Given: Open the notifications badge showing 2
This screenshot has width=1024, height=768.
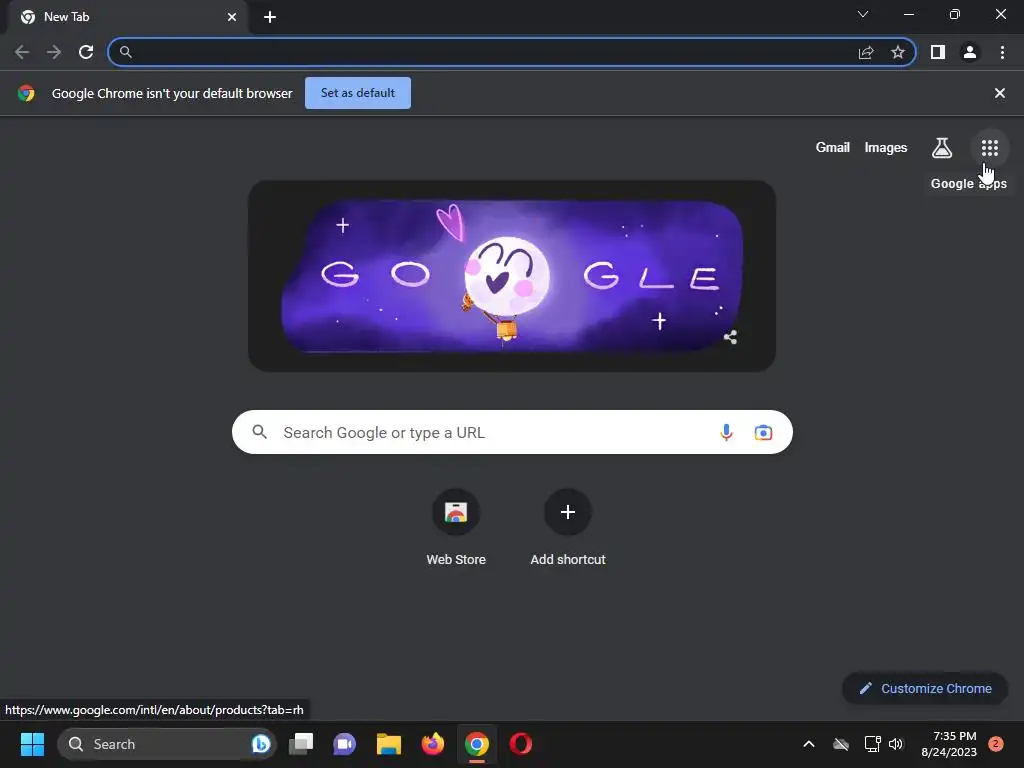Looking at the screenshot, I should coord(995,744).
